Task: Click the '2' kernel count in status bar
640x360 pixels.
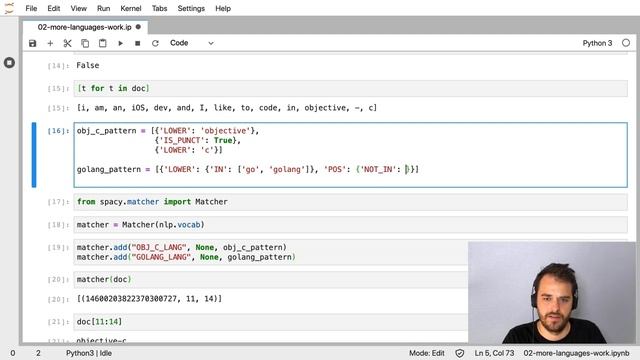Action: click(38, 353)
